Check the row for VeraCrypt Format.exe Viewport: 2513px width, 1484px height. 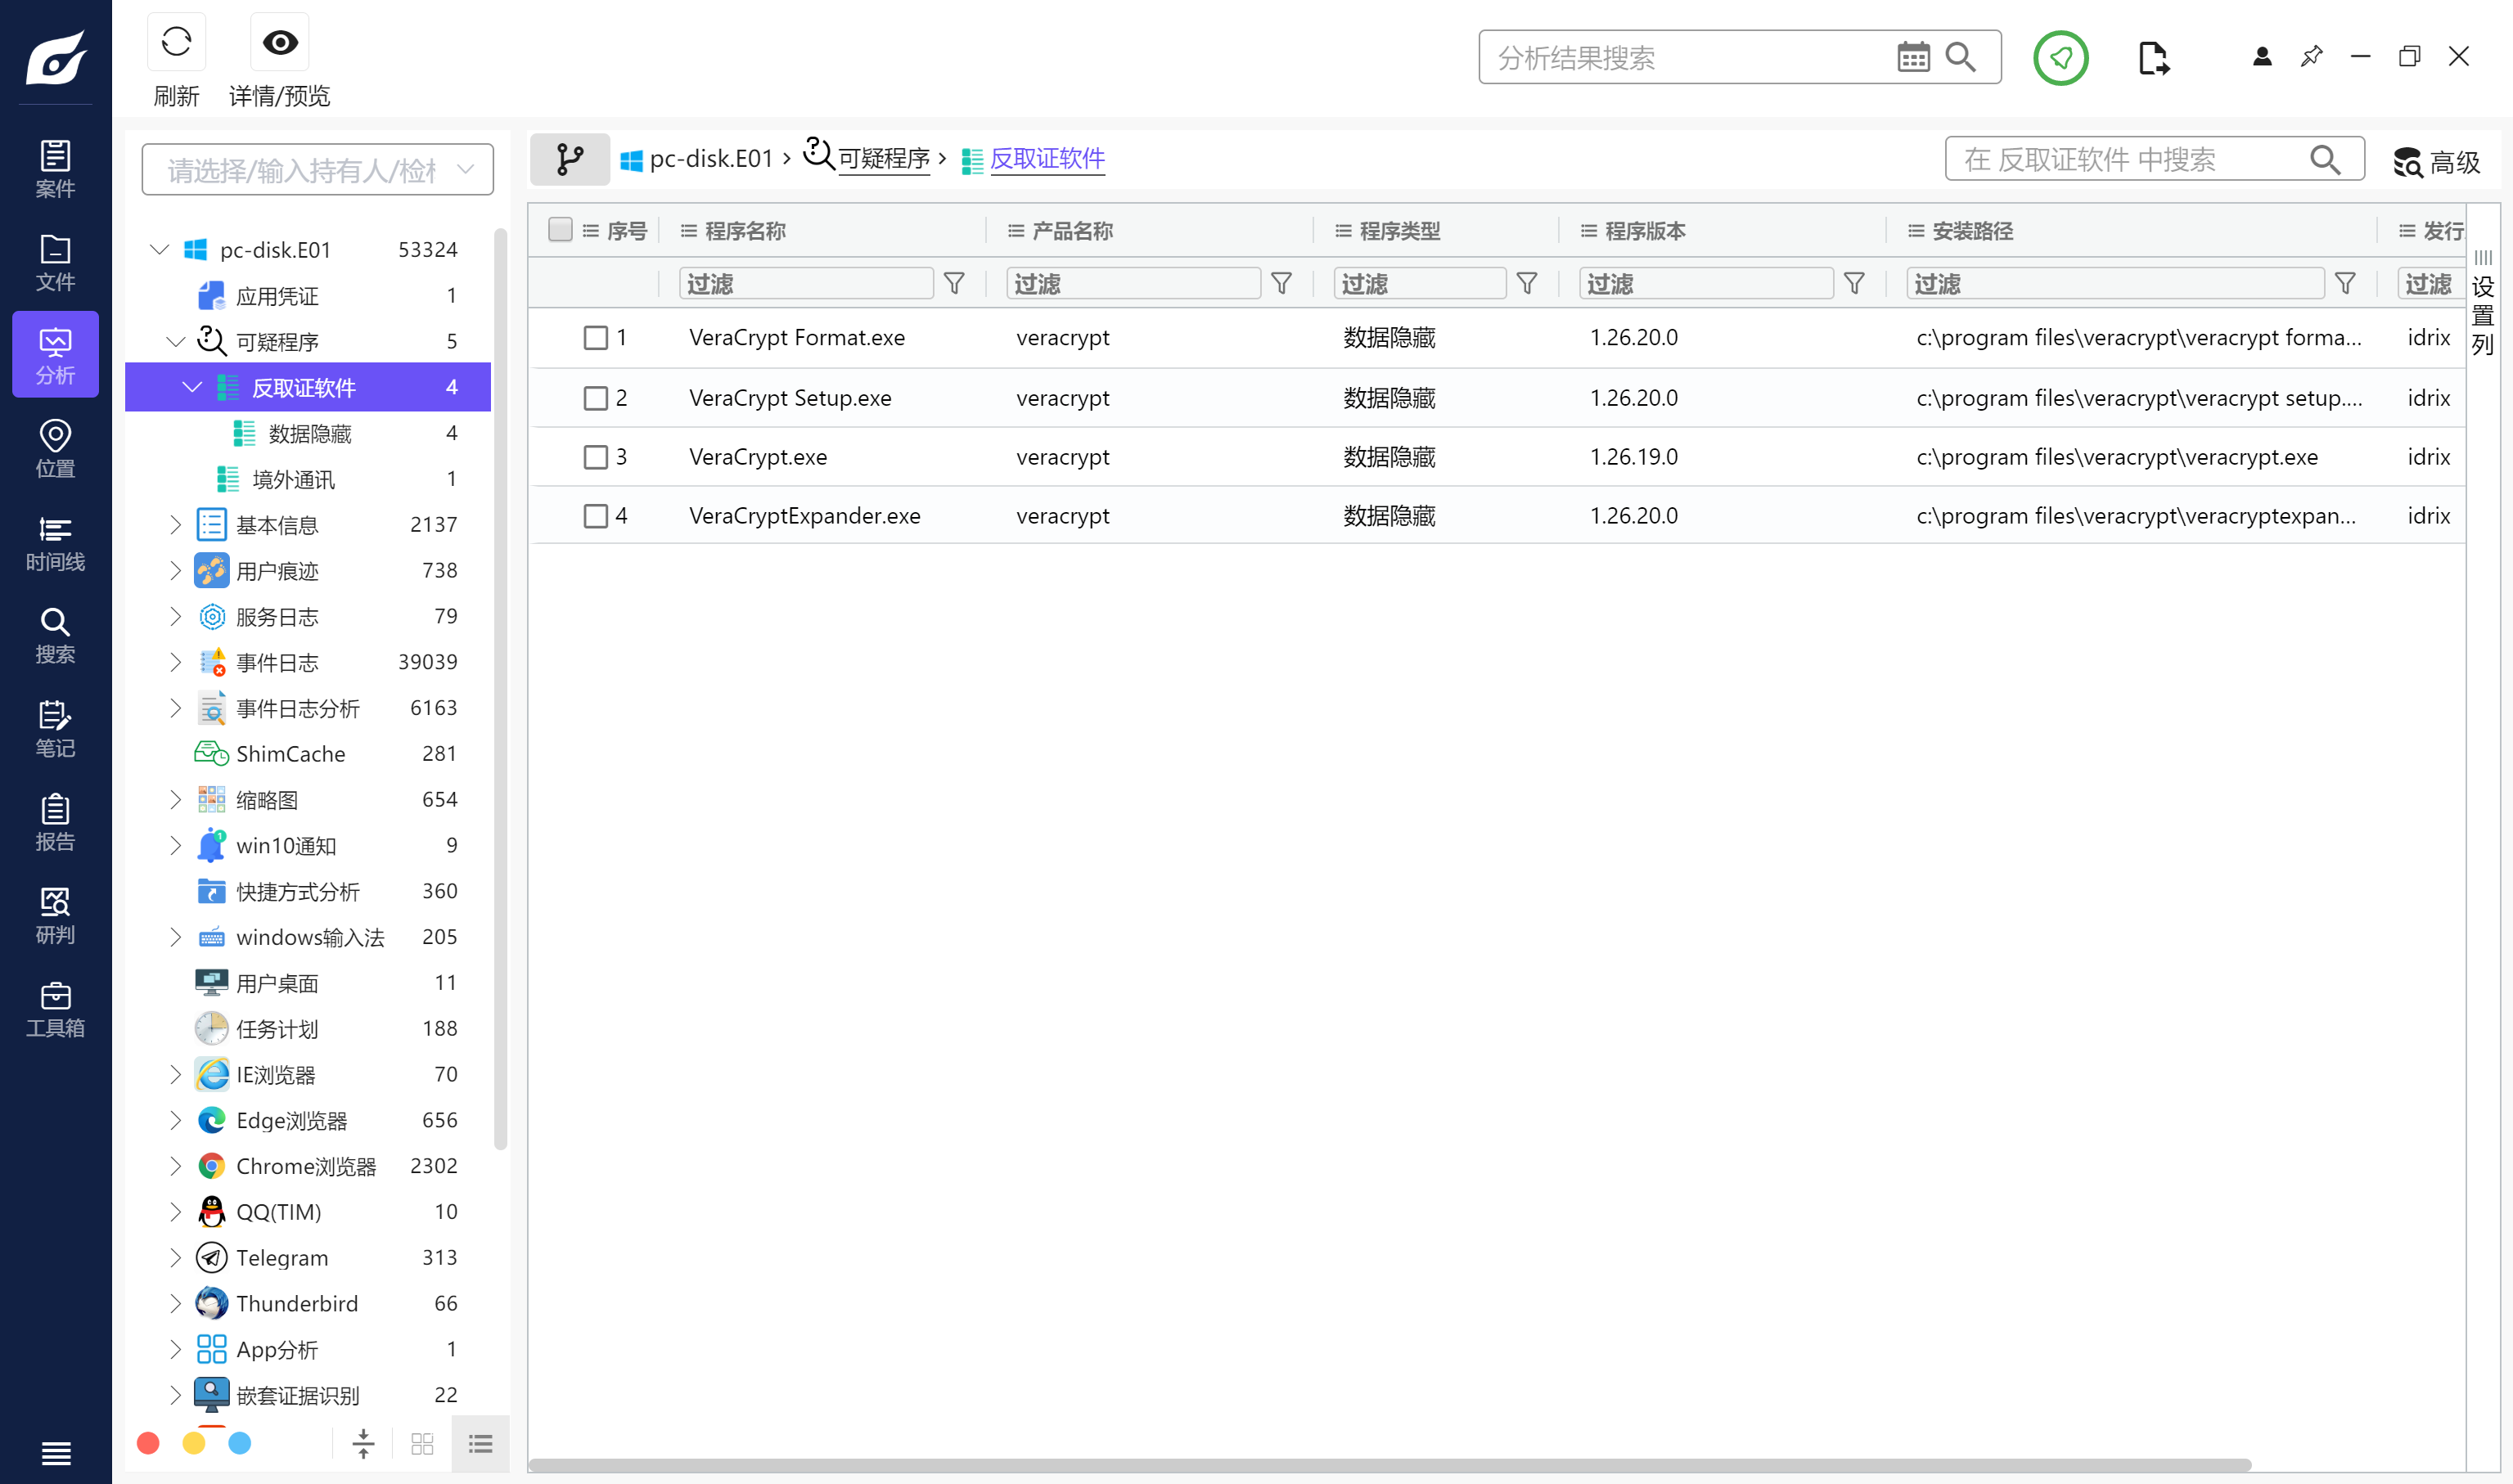click(x=596, y=338)
